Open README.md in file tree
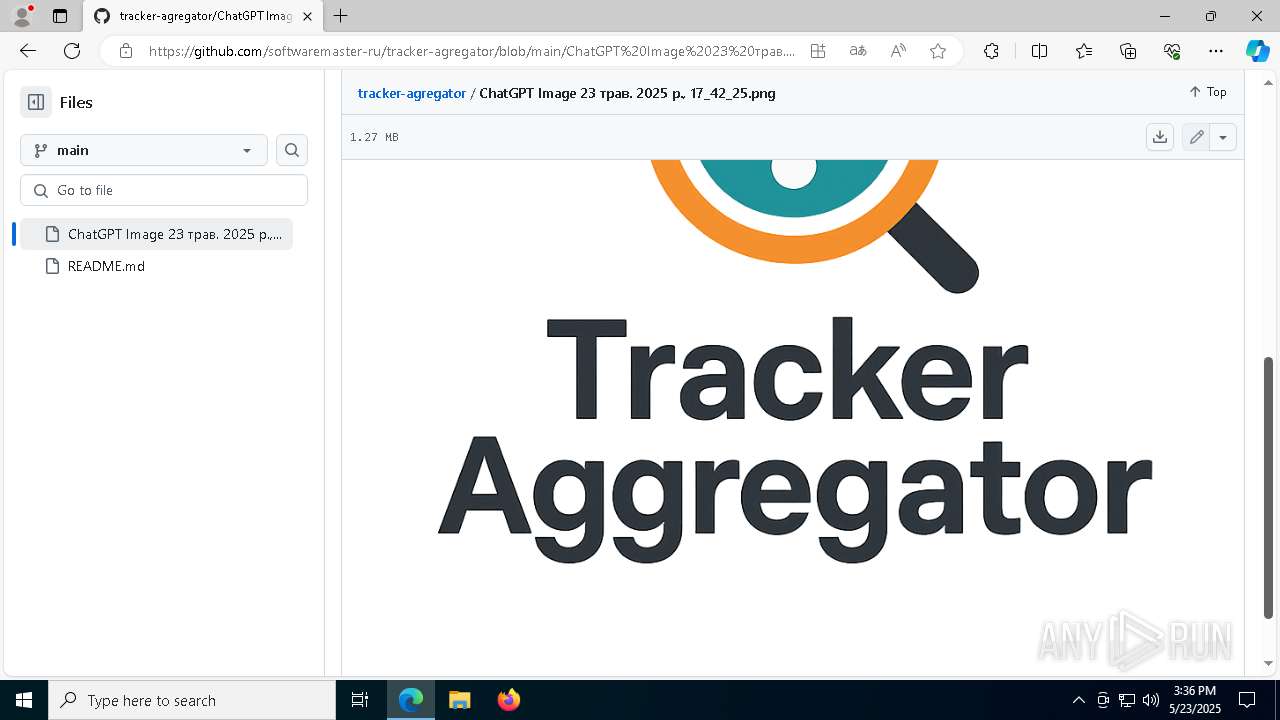Image resolution: width=1280 pixels, height=720 pixels. [106, 266]
